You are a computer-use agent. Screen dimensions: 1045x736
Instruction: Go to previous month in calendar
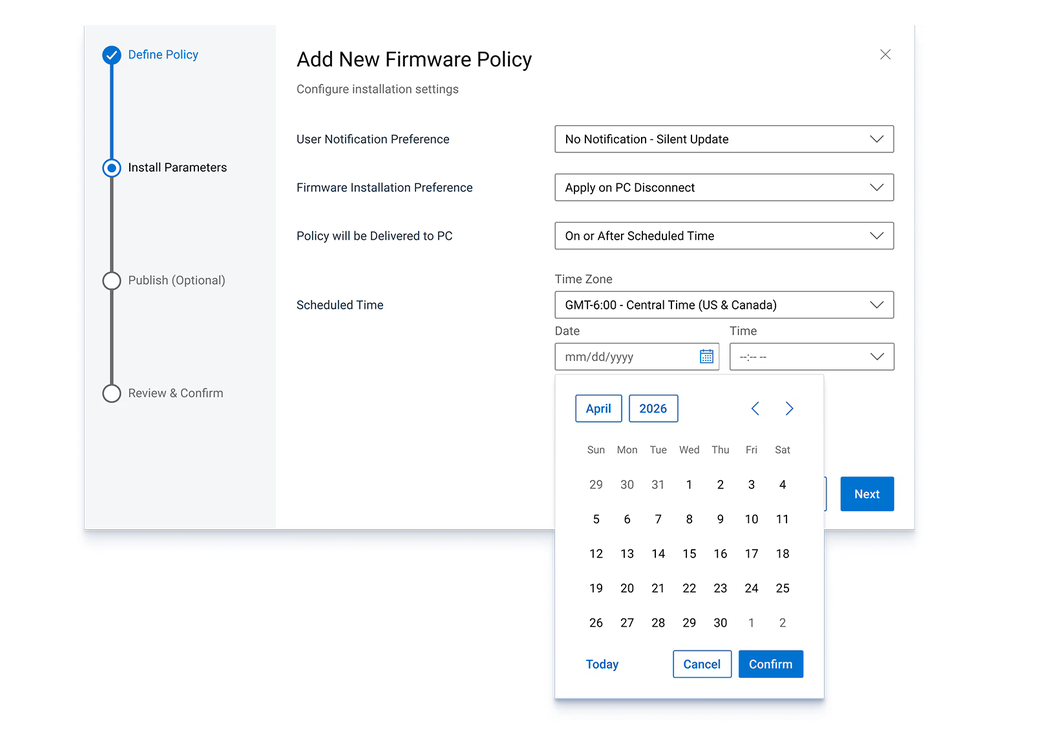[x=755, y=409]
